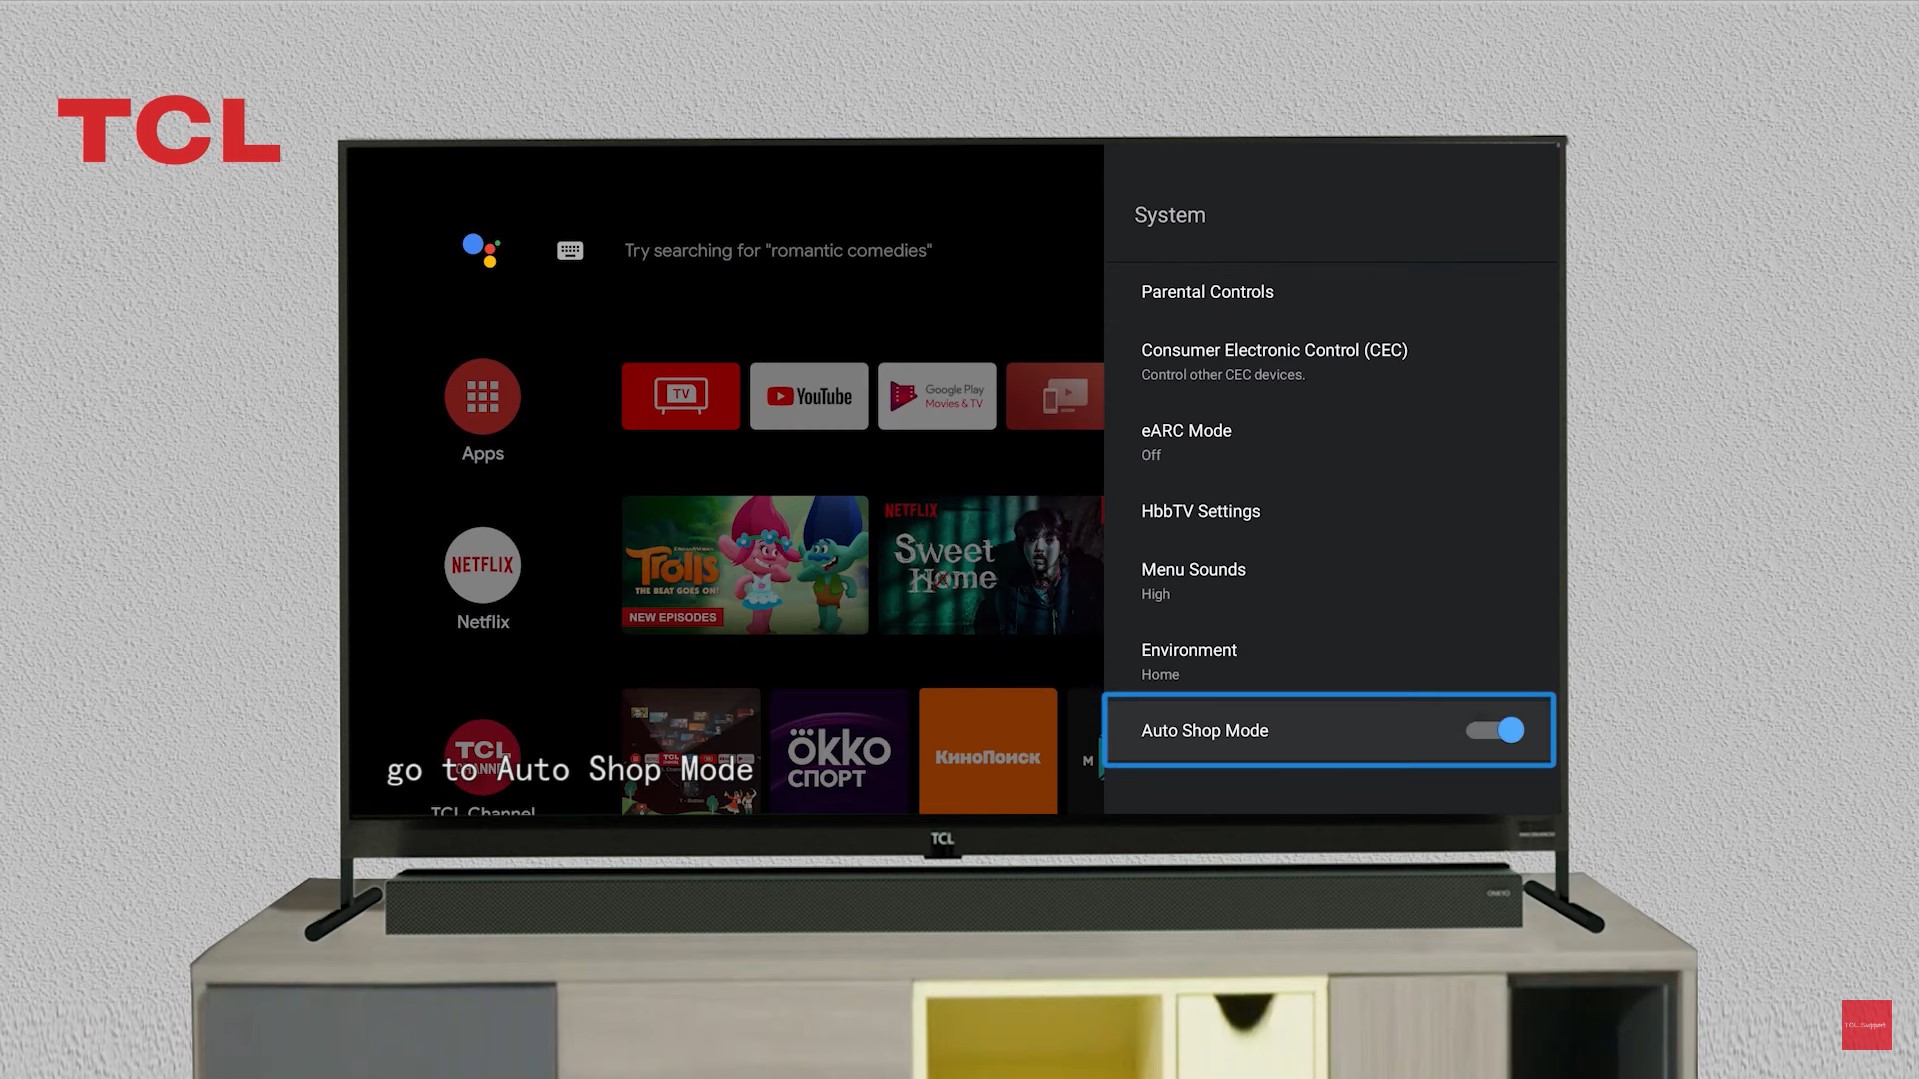Open the Okko Sport tile
The height and width of the screenshot is (1079, 1919).
click(x=839, y=751)
